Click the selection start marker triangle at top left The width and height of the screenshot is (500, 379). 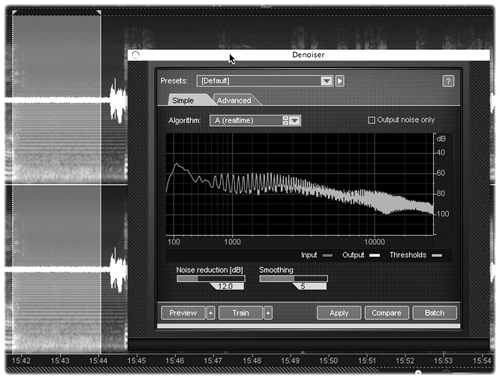[x=14, y=13]
